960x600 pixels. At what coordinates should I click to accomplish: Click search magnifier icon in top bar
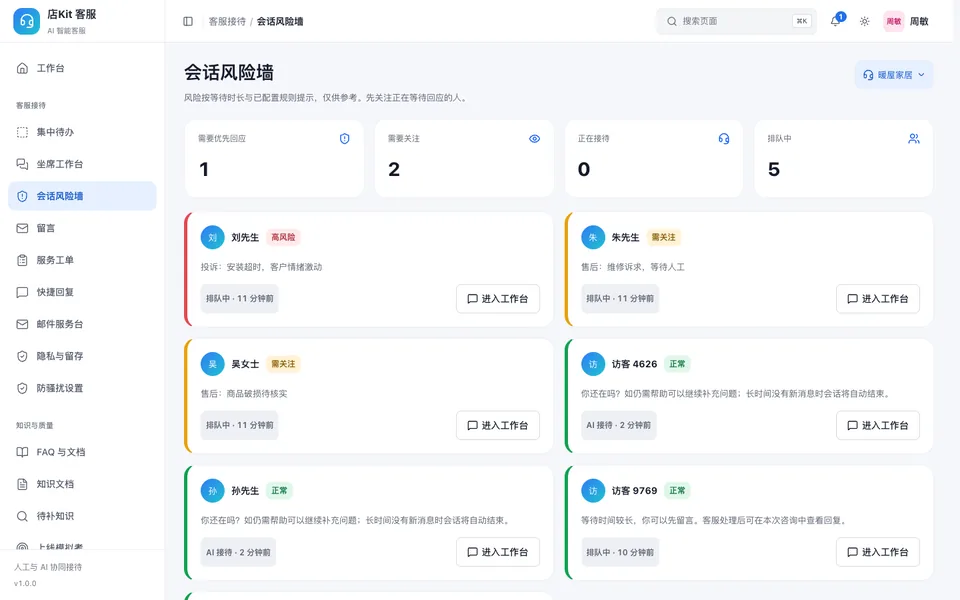(x=672, y=21)
